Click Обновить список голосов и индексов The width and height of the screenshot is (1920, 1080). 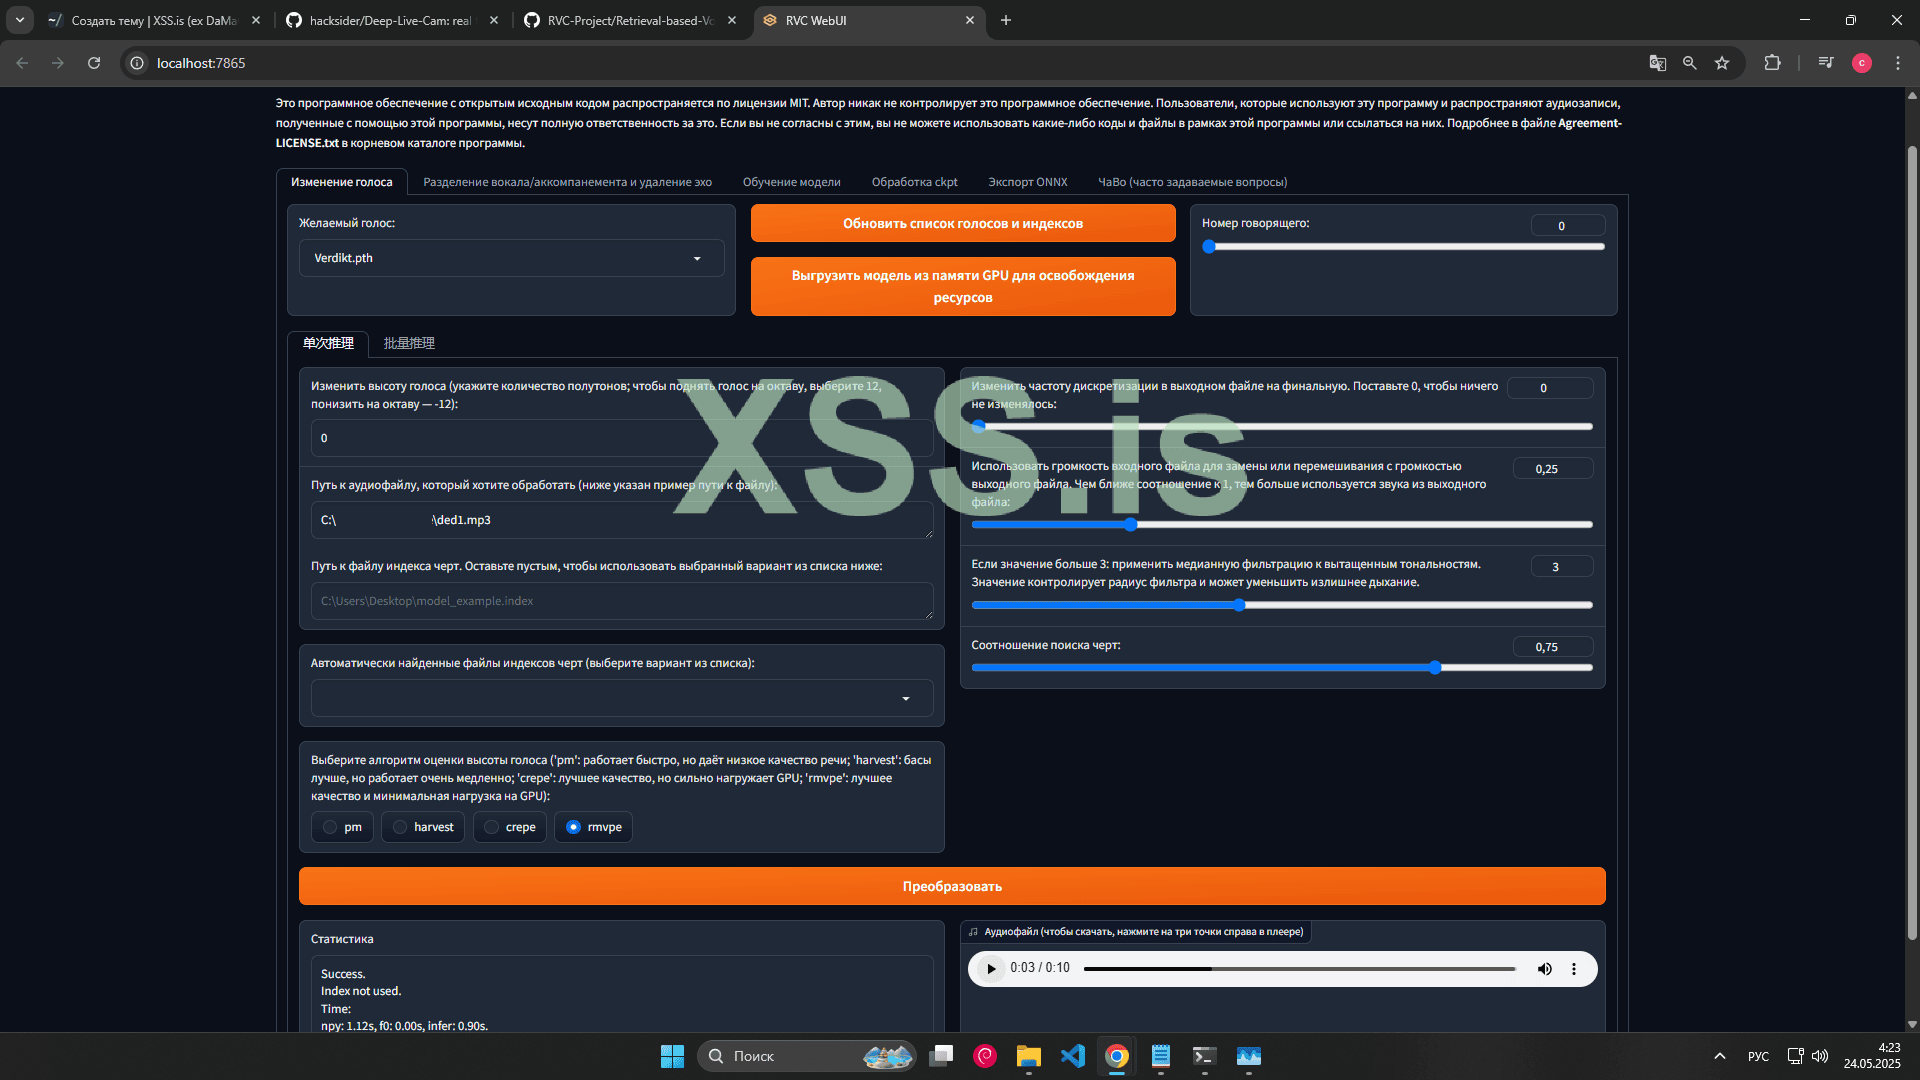pyautogui.click(x=962, y=223)
